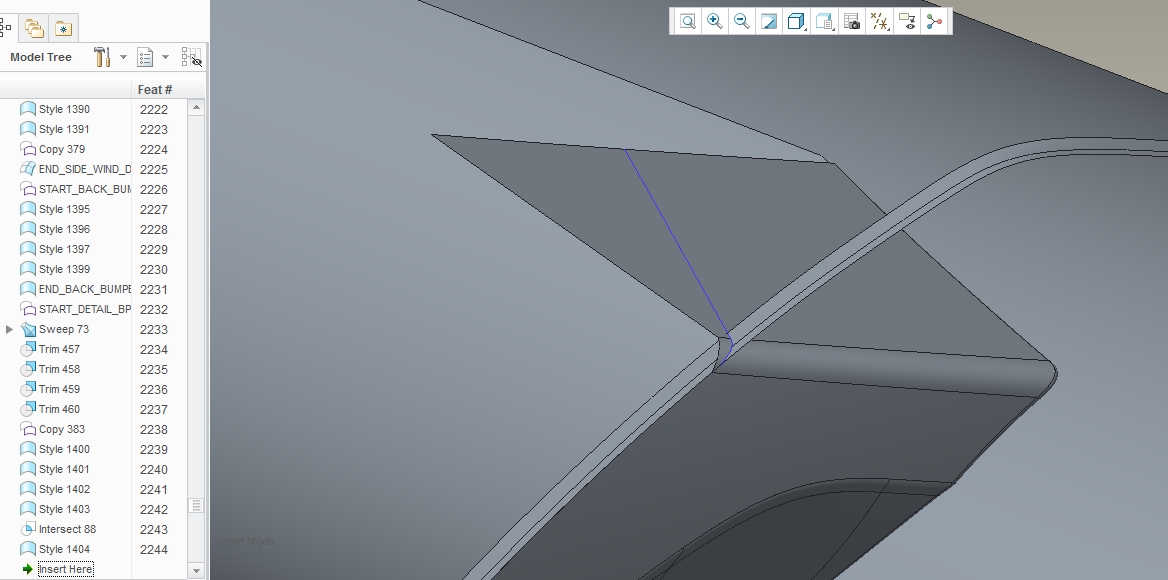Click feature number 2244
Screen dimensions: 1168x580
point(153,549)
